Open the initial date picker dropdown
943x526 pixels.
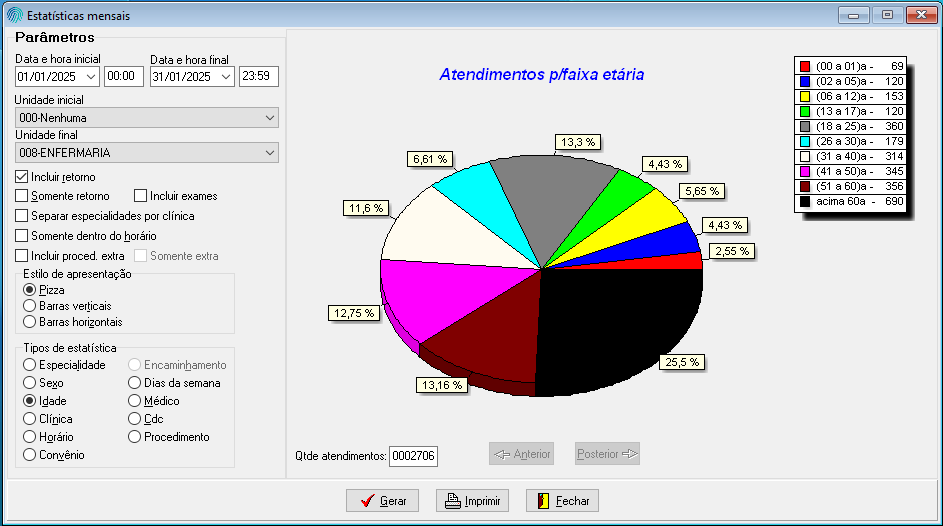[91, 77]
